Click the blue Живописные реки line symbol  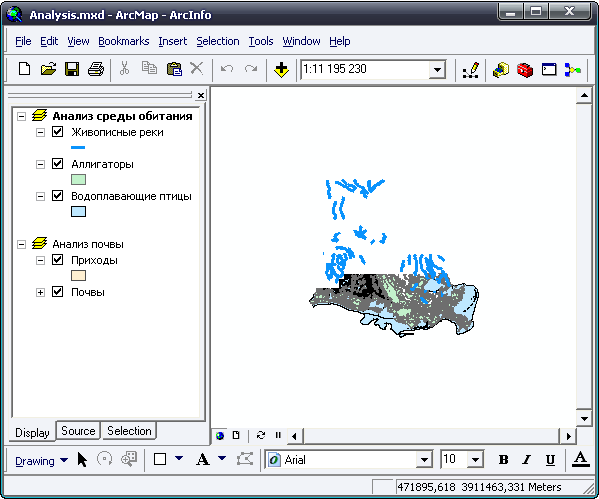(78, 147)
